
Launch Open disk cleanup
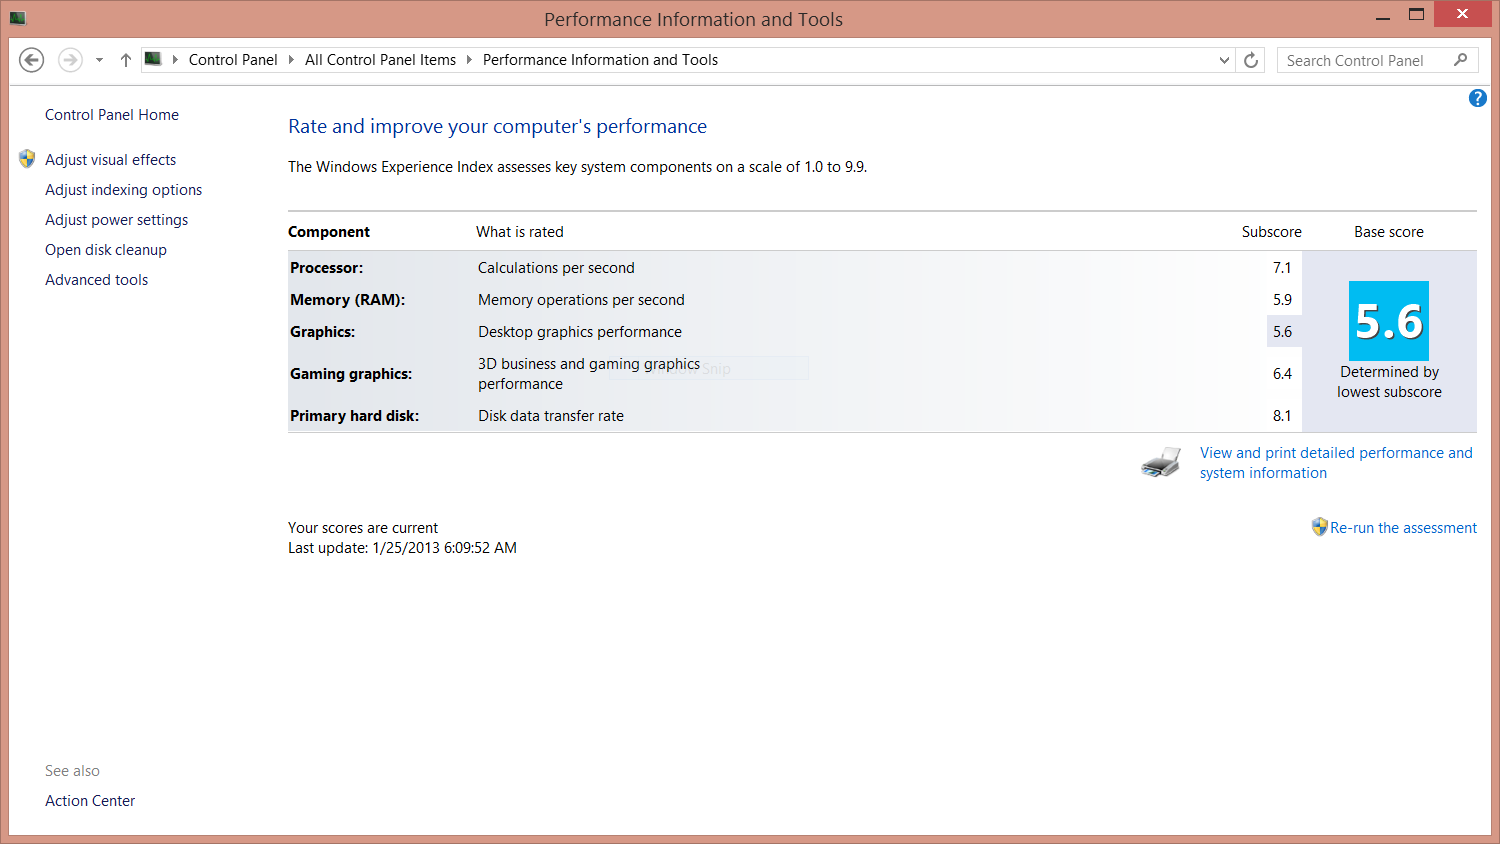(106, 250)
